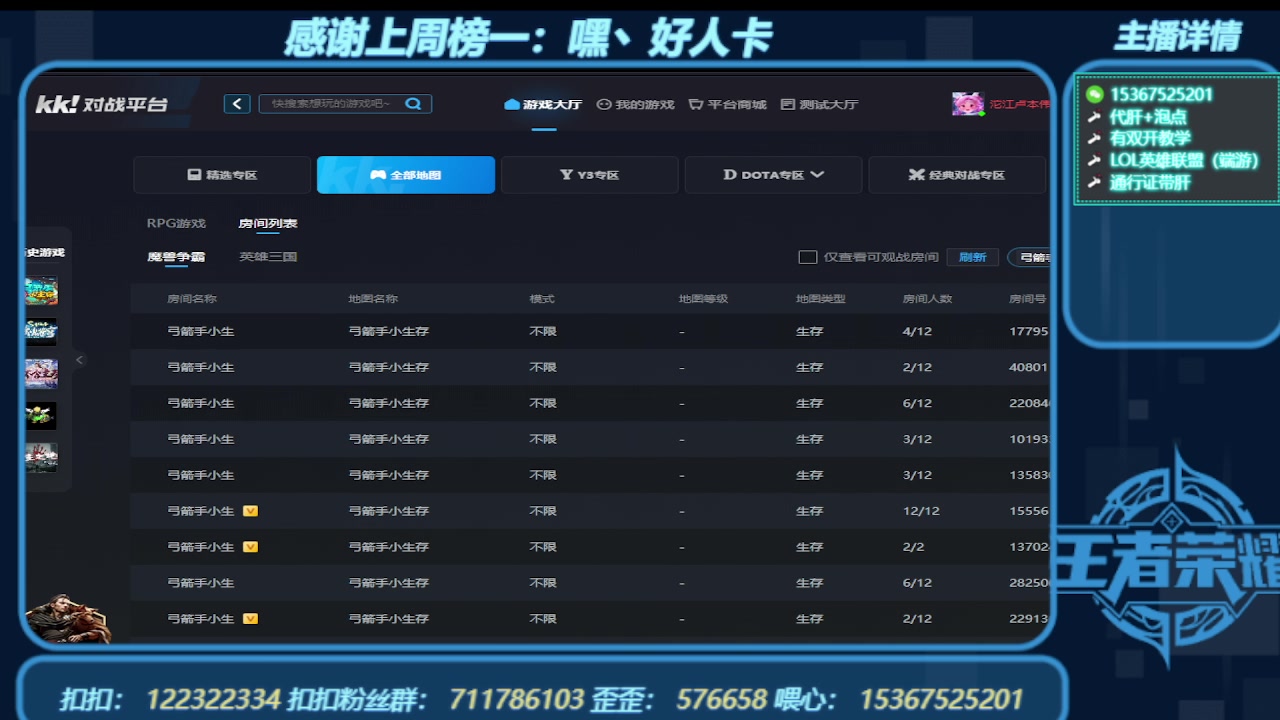Click the 弓箭手小生 room name in row 28250
Image resolution: width=1280 pixels, height=720 pixels.
click(x=201, y=583)
